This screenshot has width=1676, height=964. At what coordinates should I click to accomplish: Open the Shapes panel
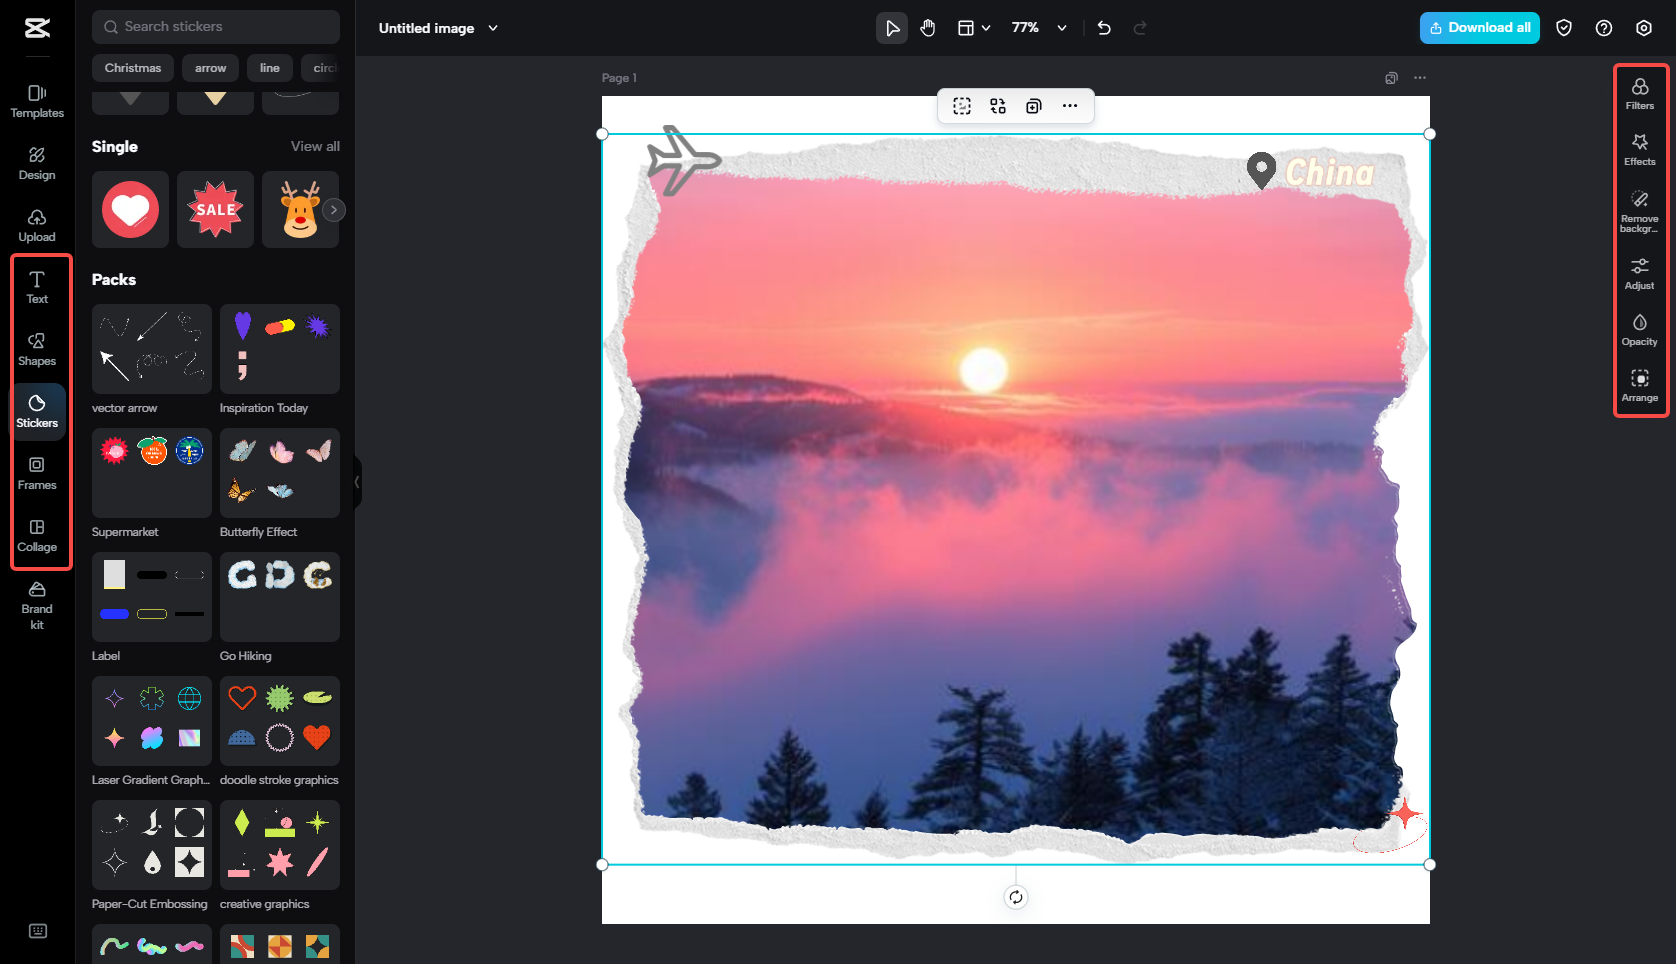point(37,350)
